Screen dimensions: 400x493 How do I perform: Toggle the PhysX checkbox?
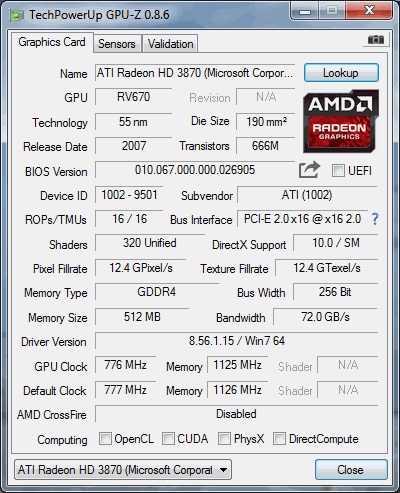pos(224,439)
